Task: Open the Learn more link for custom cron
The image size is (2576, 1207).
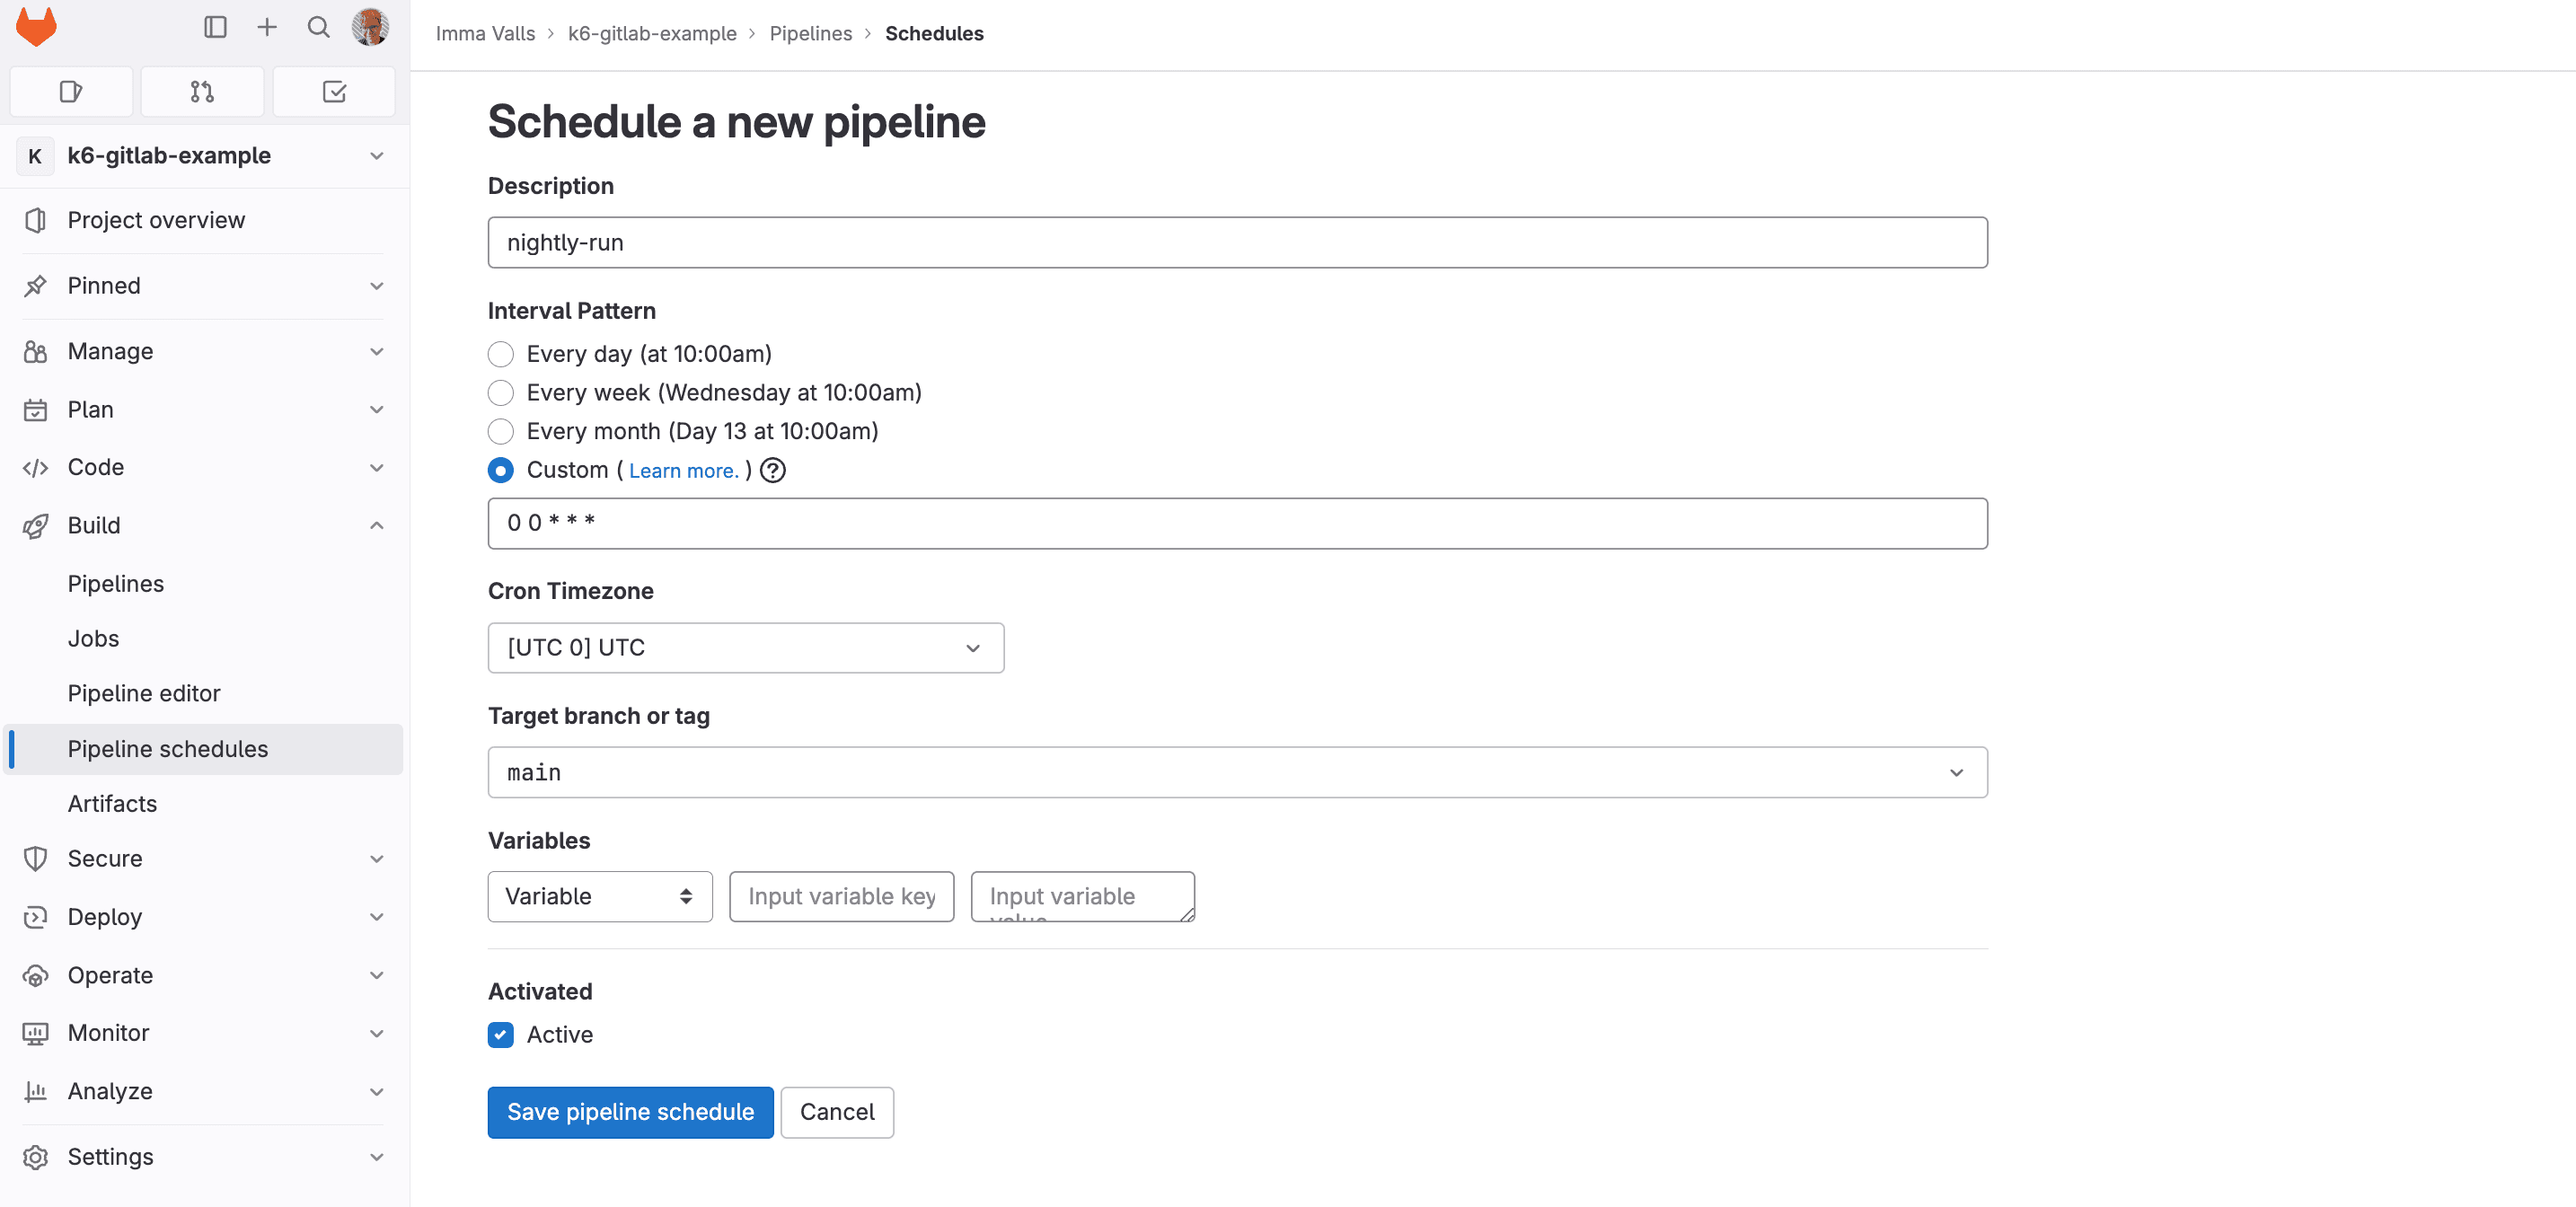Action: pos(683,470)
